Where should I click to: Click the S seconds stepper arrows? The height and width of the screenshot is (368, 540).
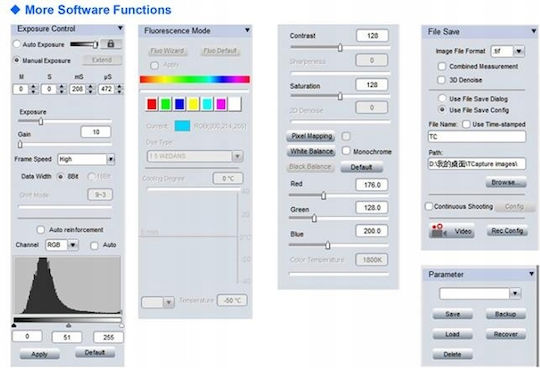click(62, 89)
